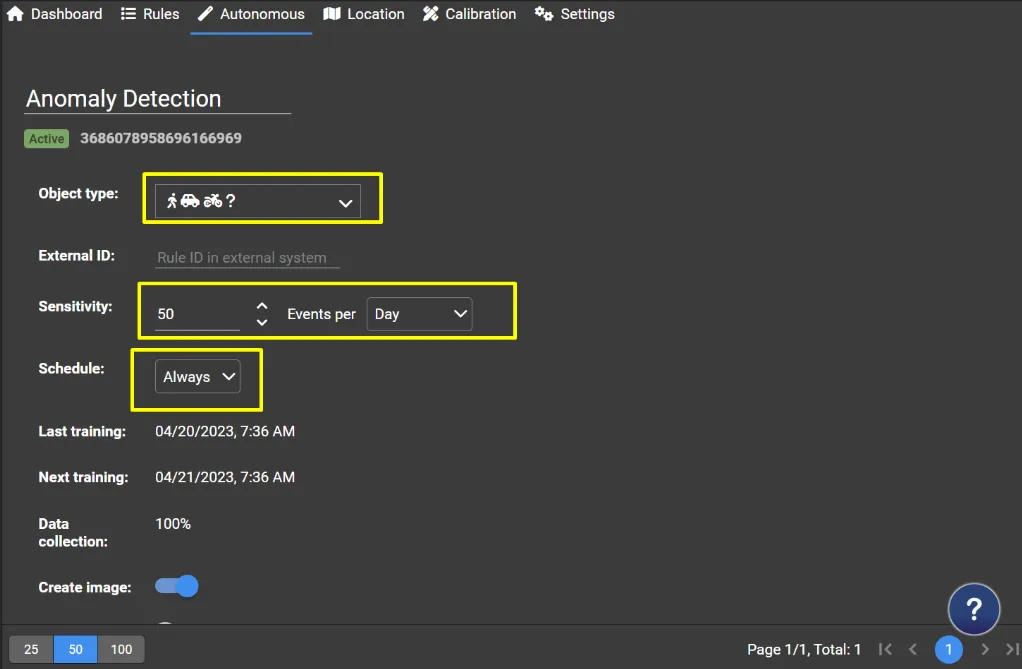1022x669 pixels.
Task: Click the Data collection 100% value
Action: (x=173, y=524)
